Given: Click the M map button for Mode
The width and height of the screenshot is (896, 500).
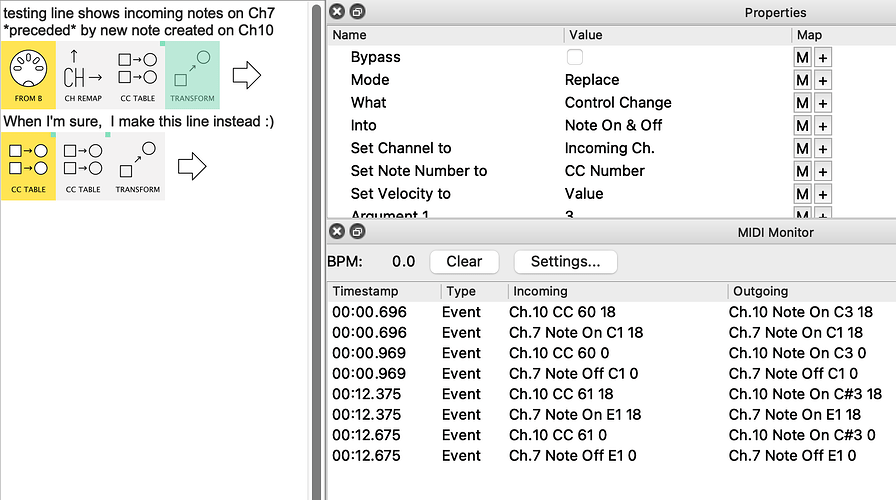Looking at the screenshot, I should point(802,80).
